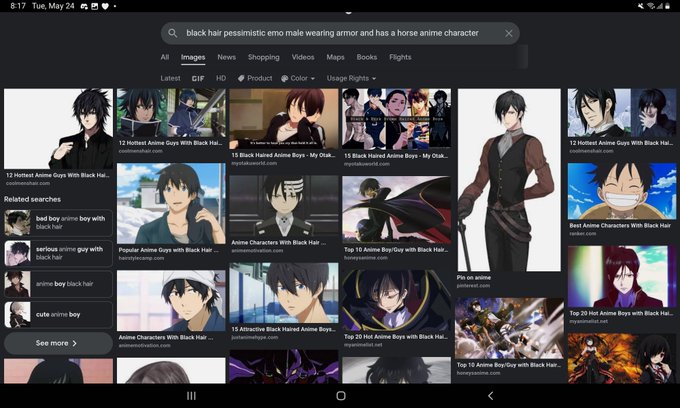
Task: Switch to the All tab
Action: click(165, 57)
